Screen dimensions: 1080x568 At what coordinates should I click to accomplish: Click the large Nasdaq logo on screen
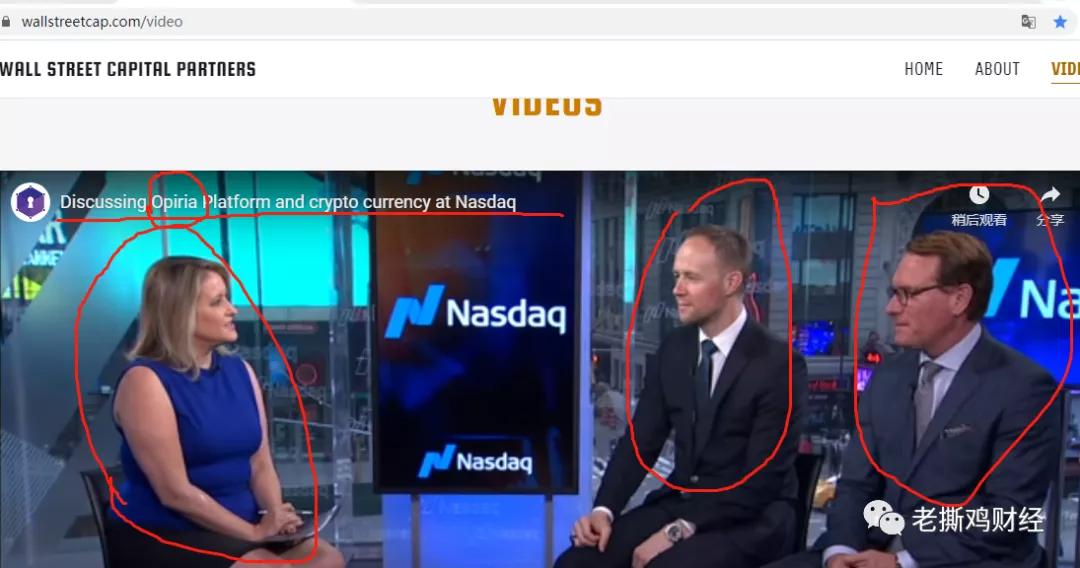click(x=475, y=312)
